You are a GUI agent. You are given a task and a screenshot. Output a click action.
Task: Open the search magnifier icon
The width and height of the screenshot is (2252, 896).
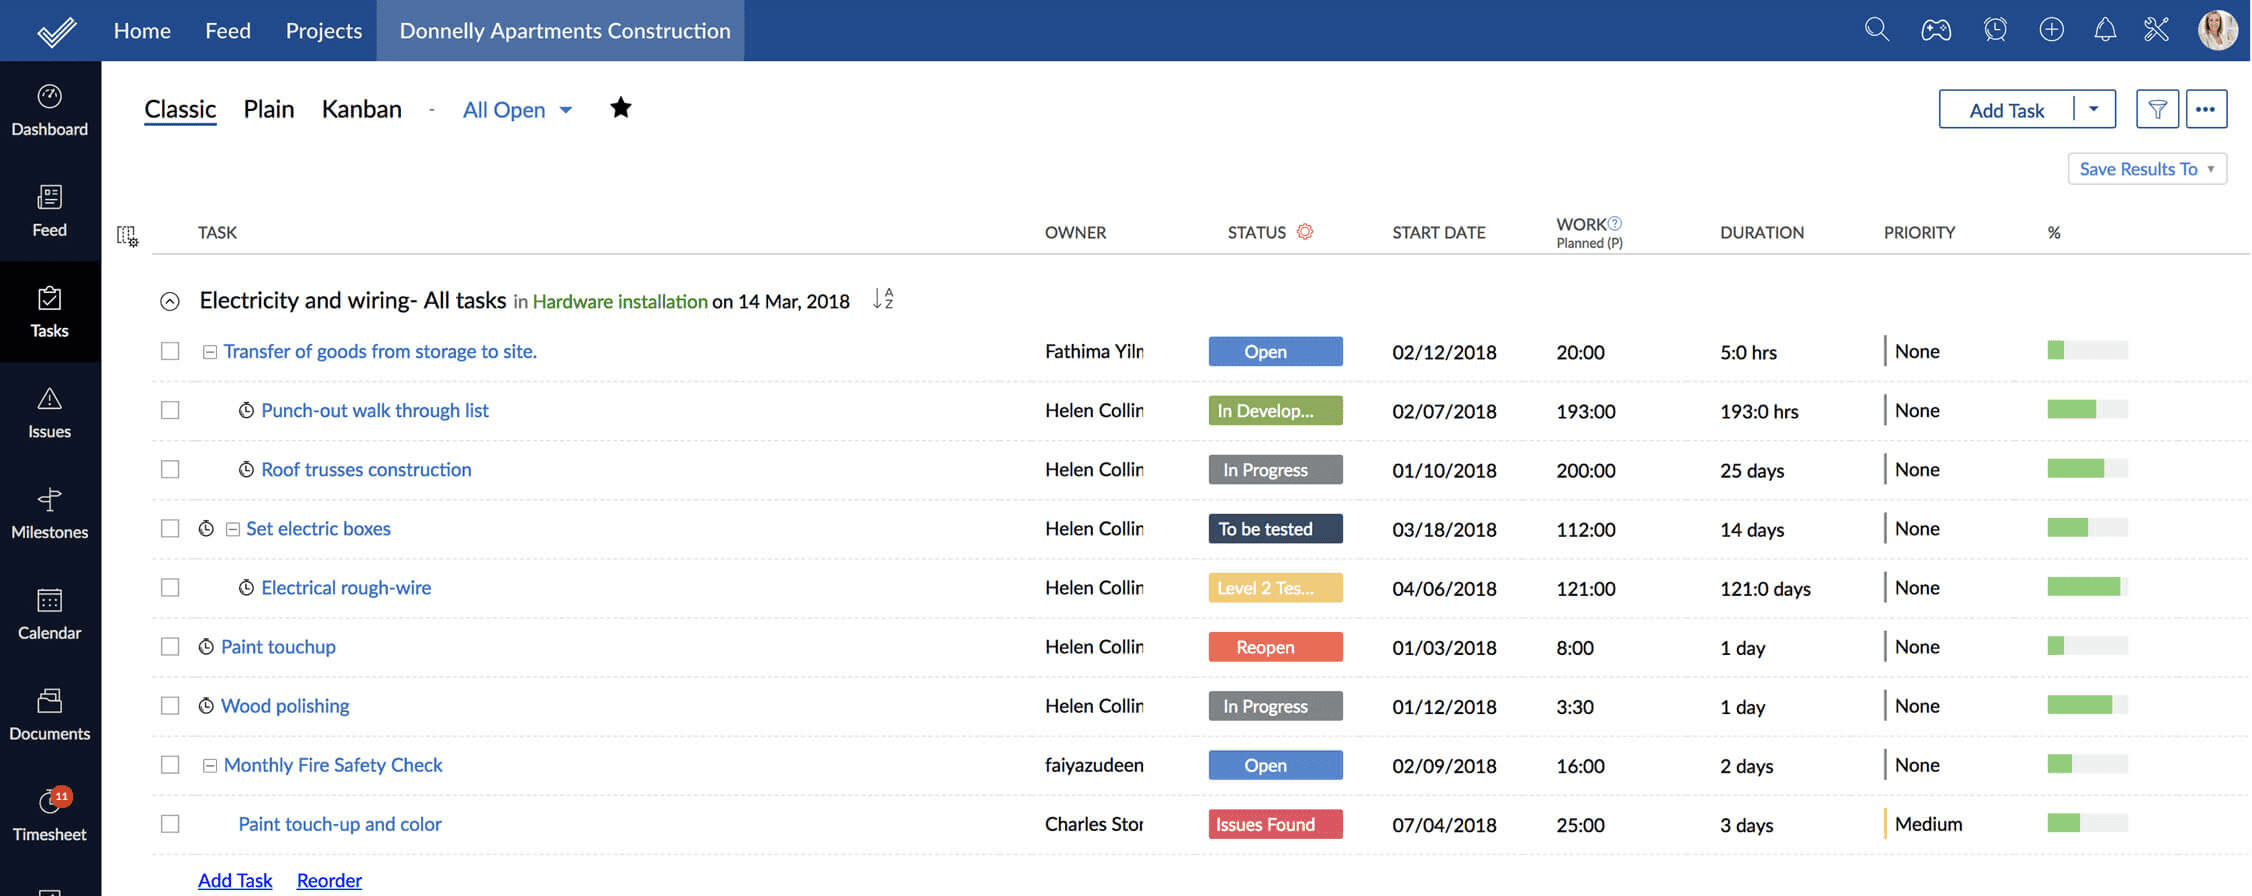tap(1876, 30)
